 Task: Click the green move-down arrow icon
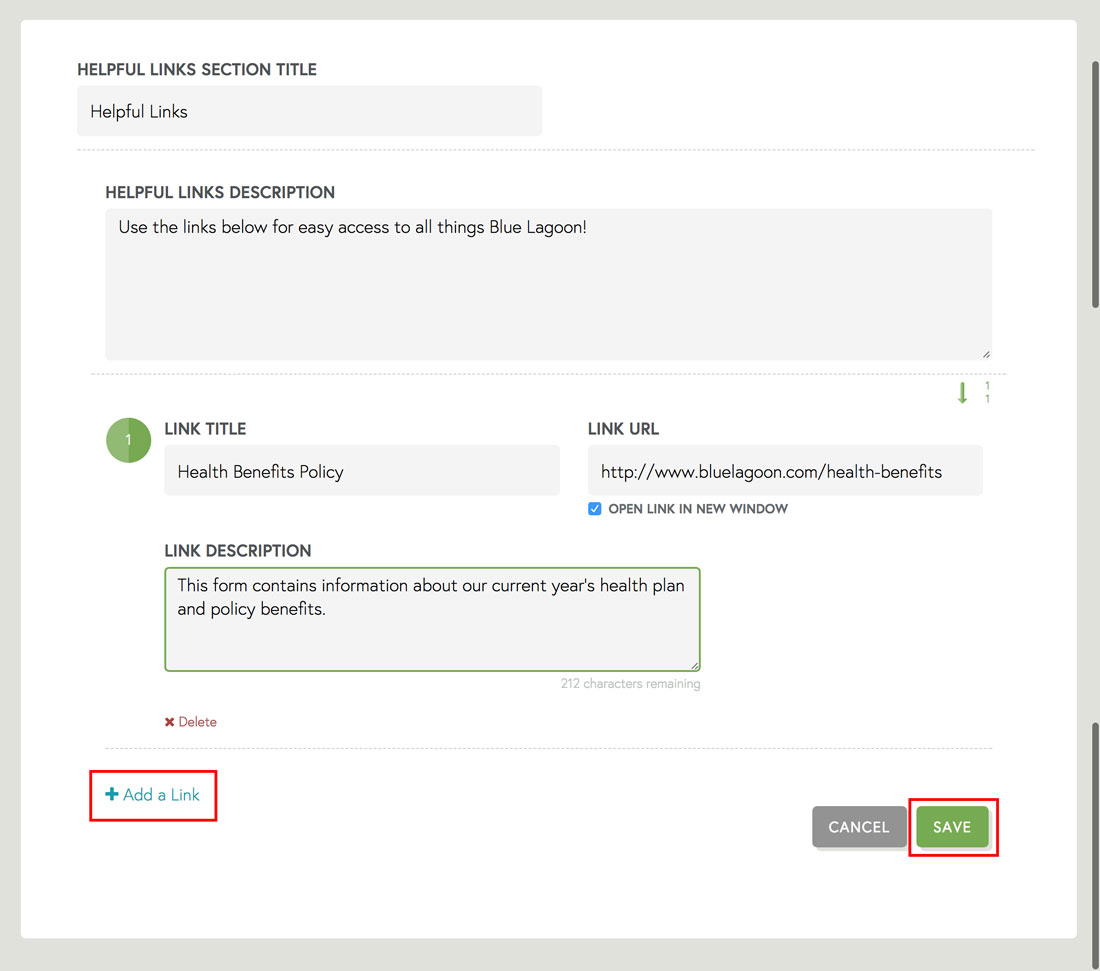pyautogui.click(x=963, y=392)
